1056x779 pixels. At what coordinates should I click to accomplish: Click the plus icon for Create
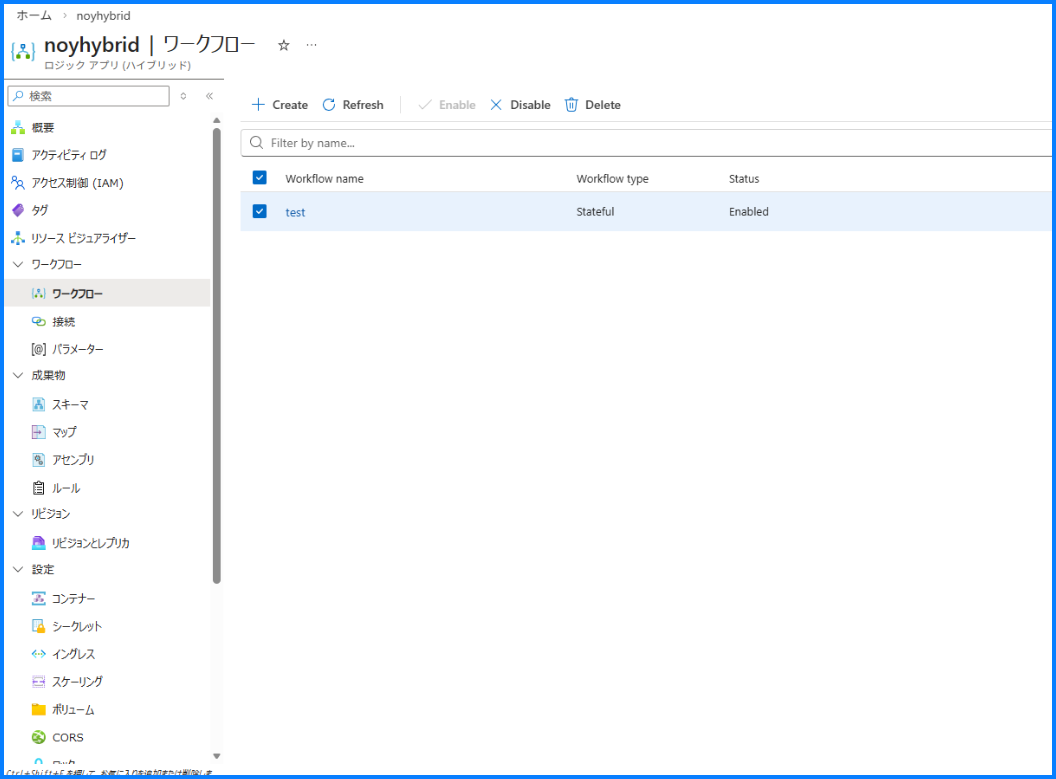click(x=258, y=104)
